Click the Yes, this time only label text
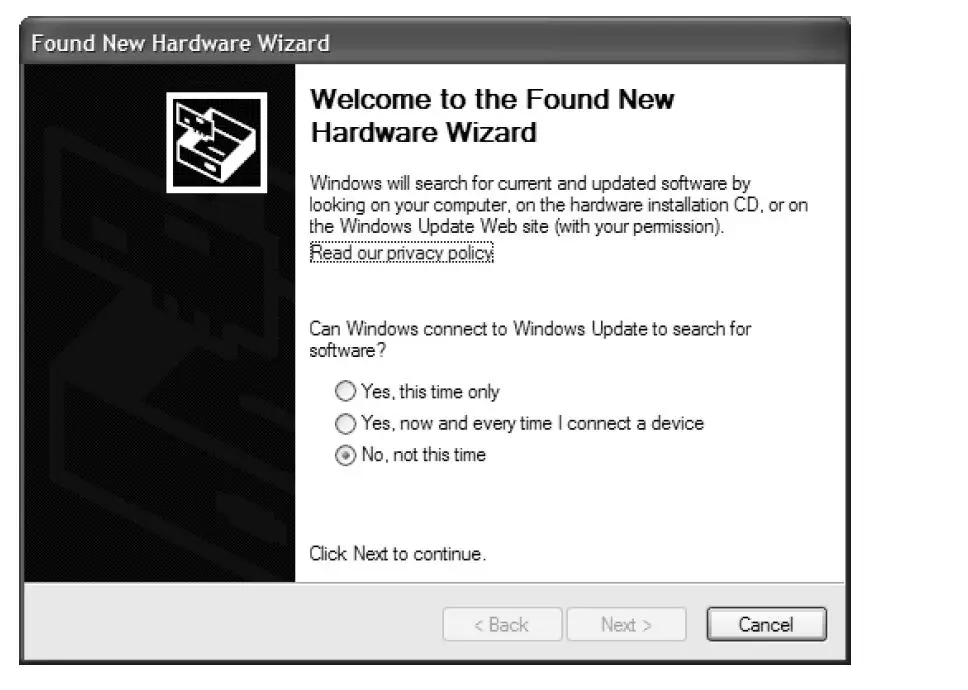 click(x=430, y=392)
